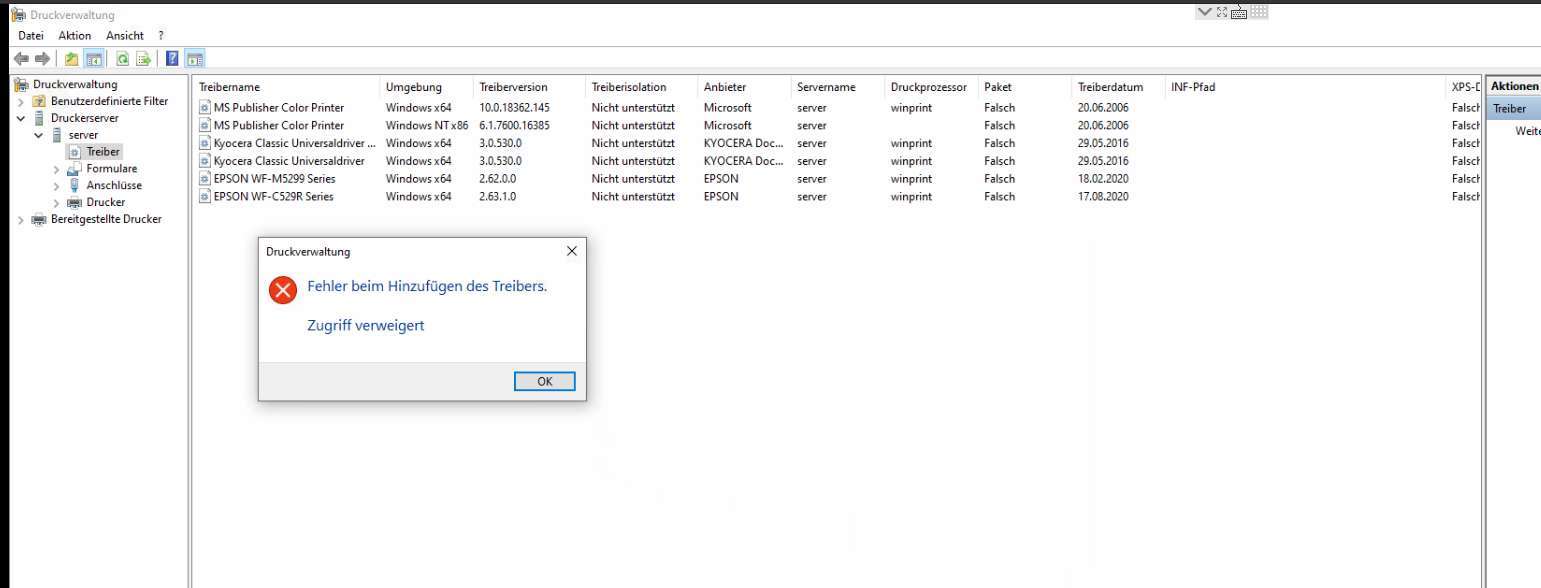
Task: Click OK in the error dialog
Action: click(x=545, y=381)
